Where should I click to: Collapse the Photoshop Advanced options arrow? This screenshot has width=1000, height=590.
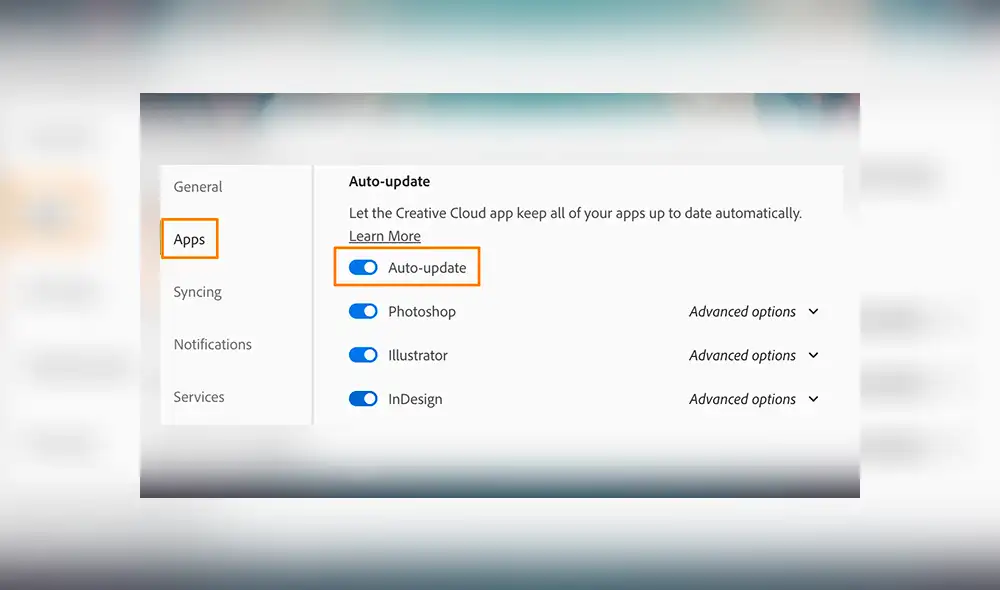coord(813,311)
